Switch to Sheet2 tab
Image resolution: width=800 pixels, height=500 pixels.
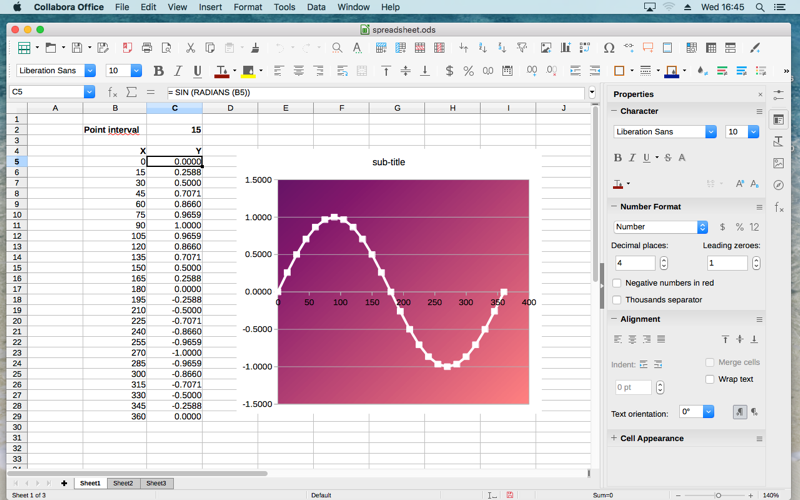pos(123,483)
